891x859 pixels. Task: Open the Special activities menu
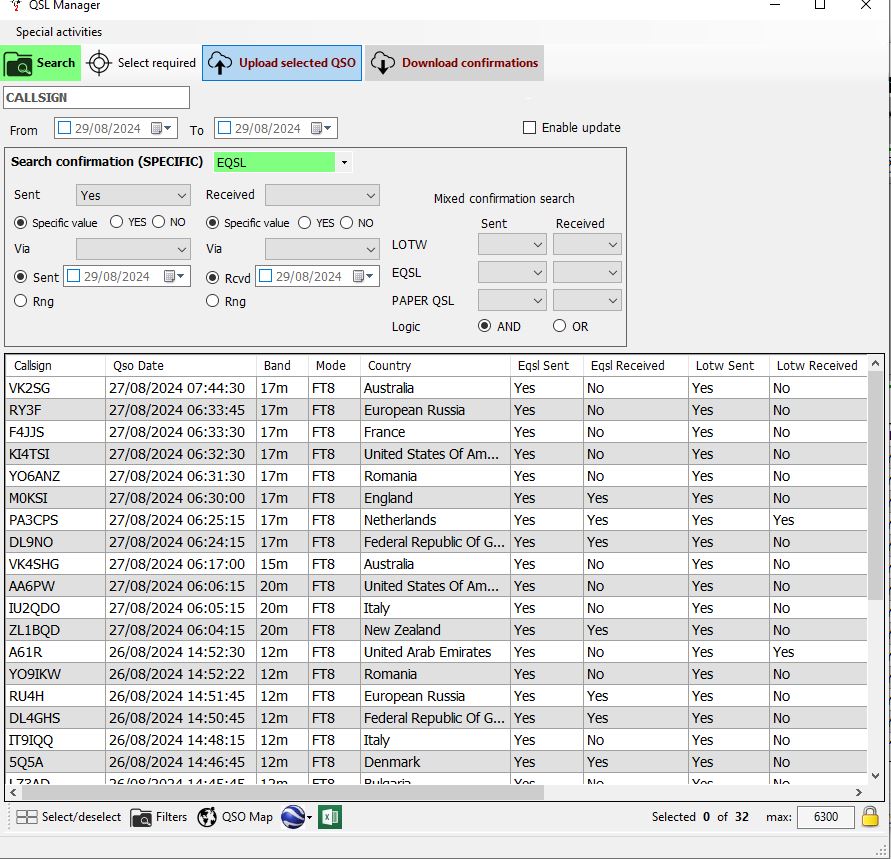[x=59, y=32]
